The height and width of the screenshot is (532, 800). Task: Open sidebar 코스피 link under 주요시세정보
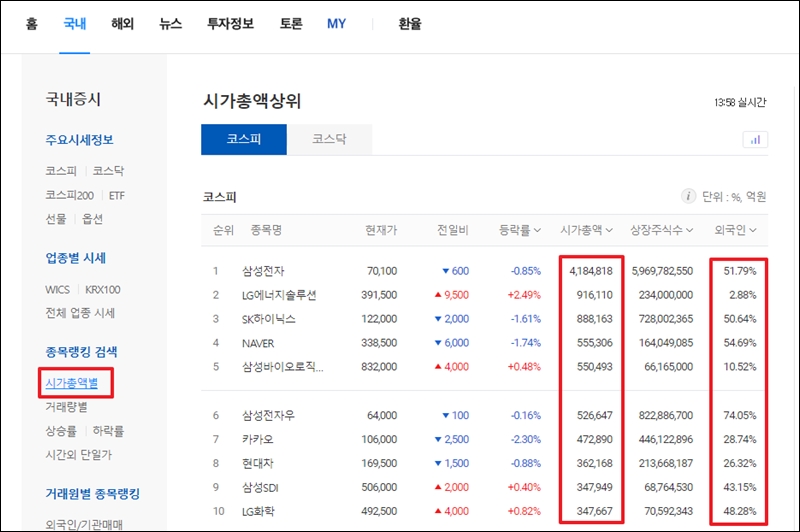pyautogui.click(x=61, y=171)
